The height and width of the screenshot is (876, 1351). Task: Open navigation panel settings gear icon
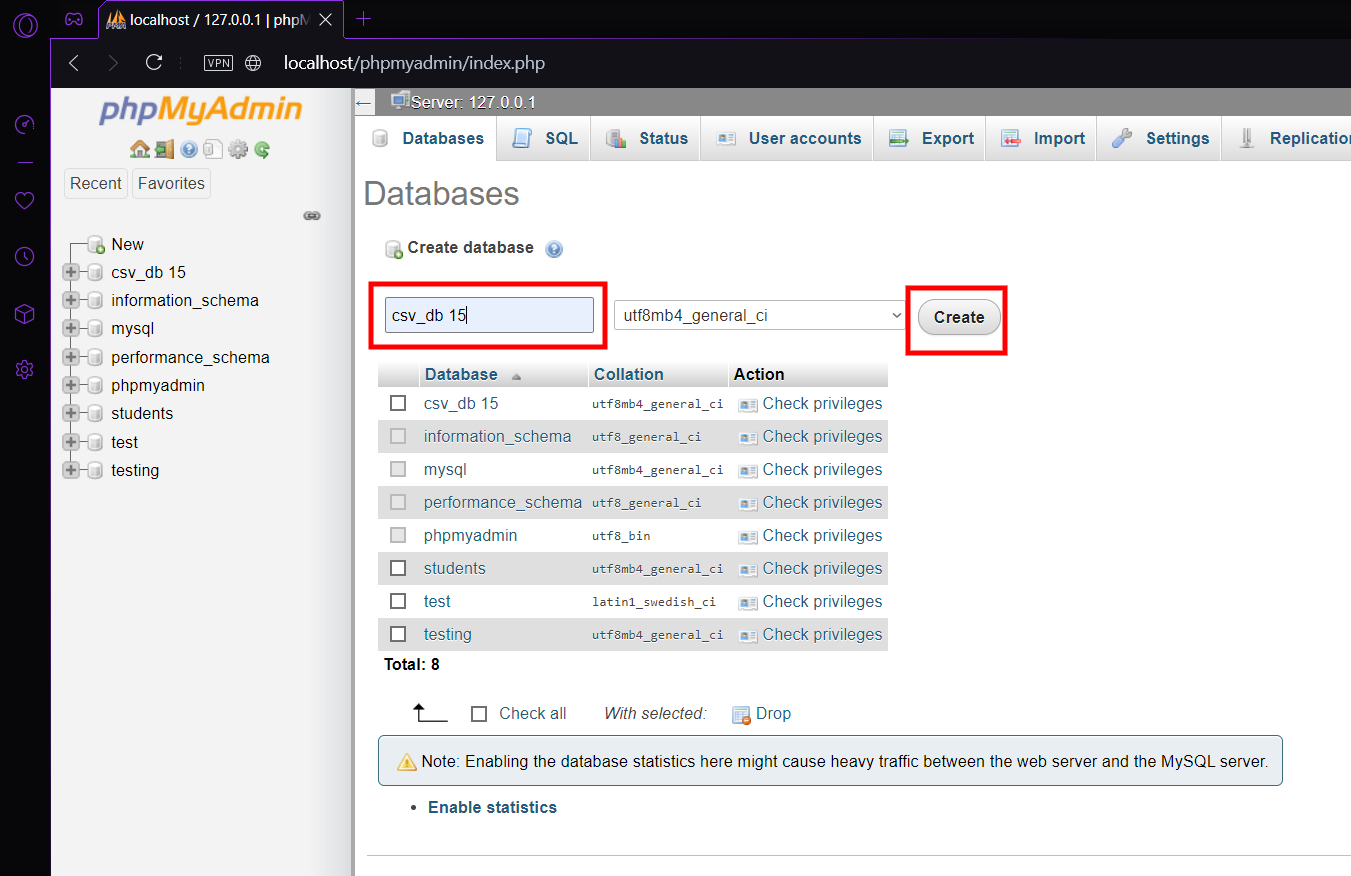coord(238,150)
